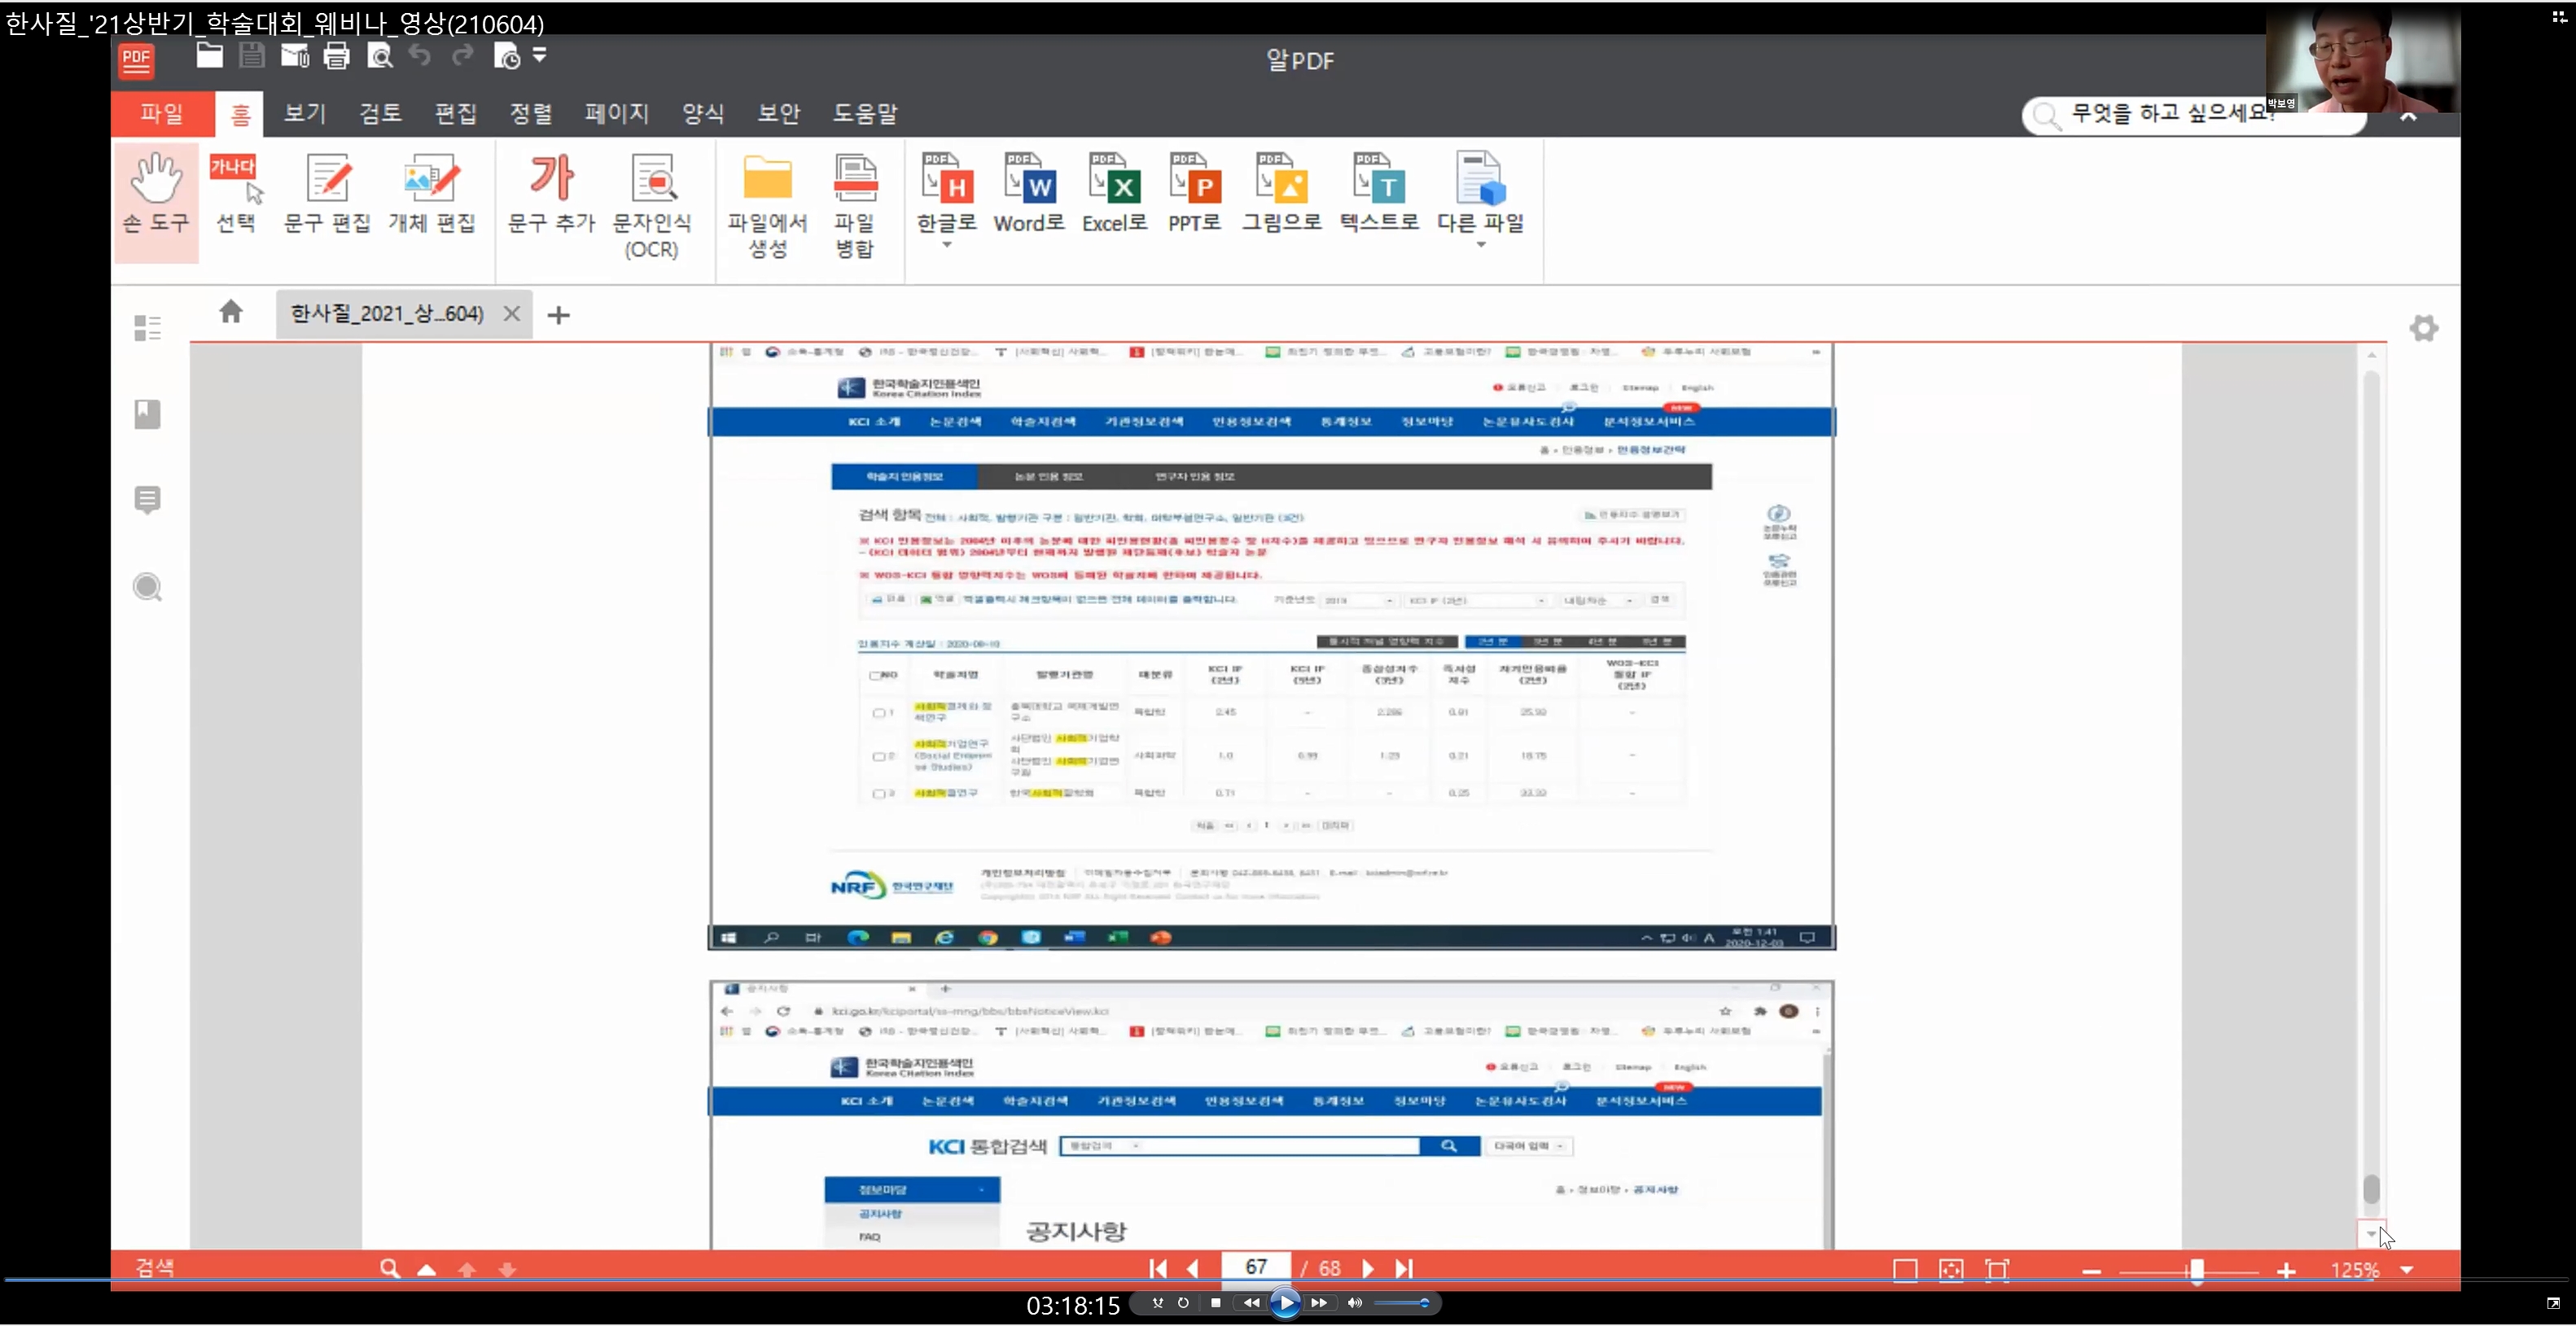Expand the 한글로 conversion dropdown
The height and width of the screenshot is (1326, 2576).
pos(947,245)
